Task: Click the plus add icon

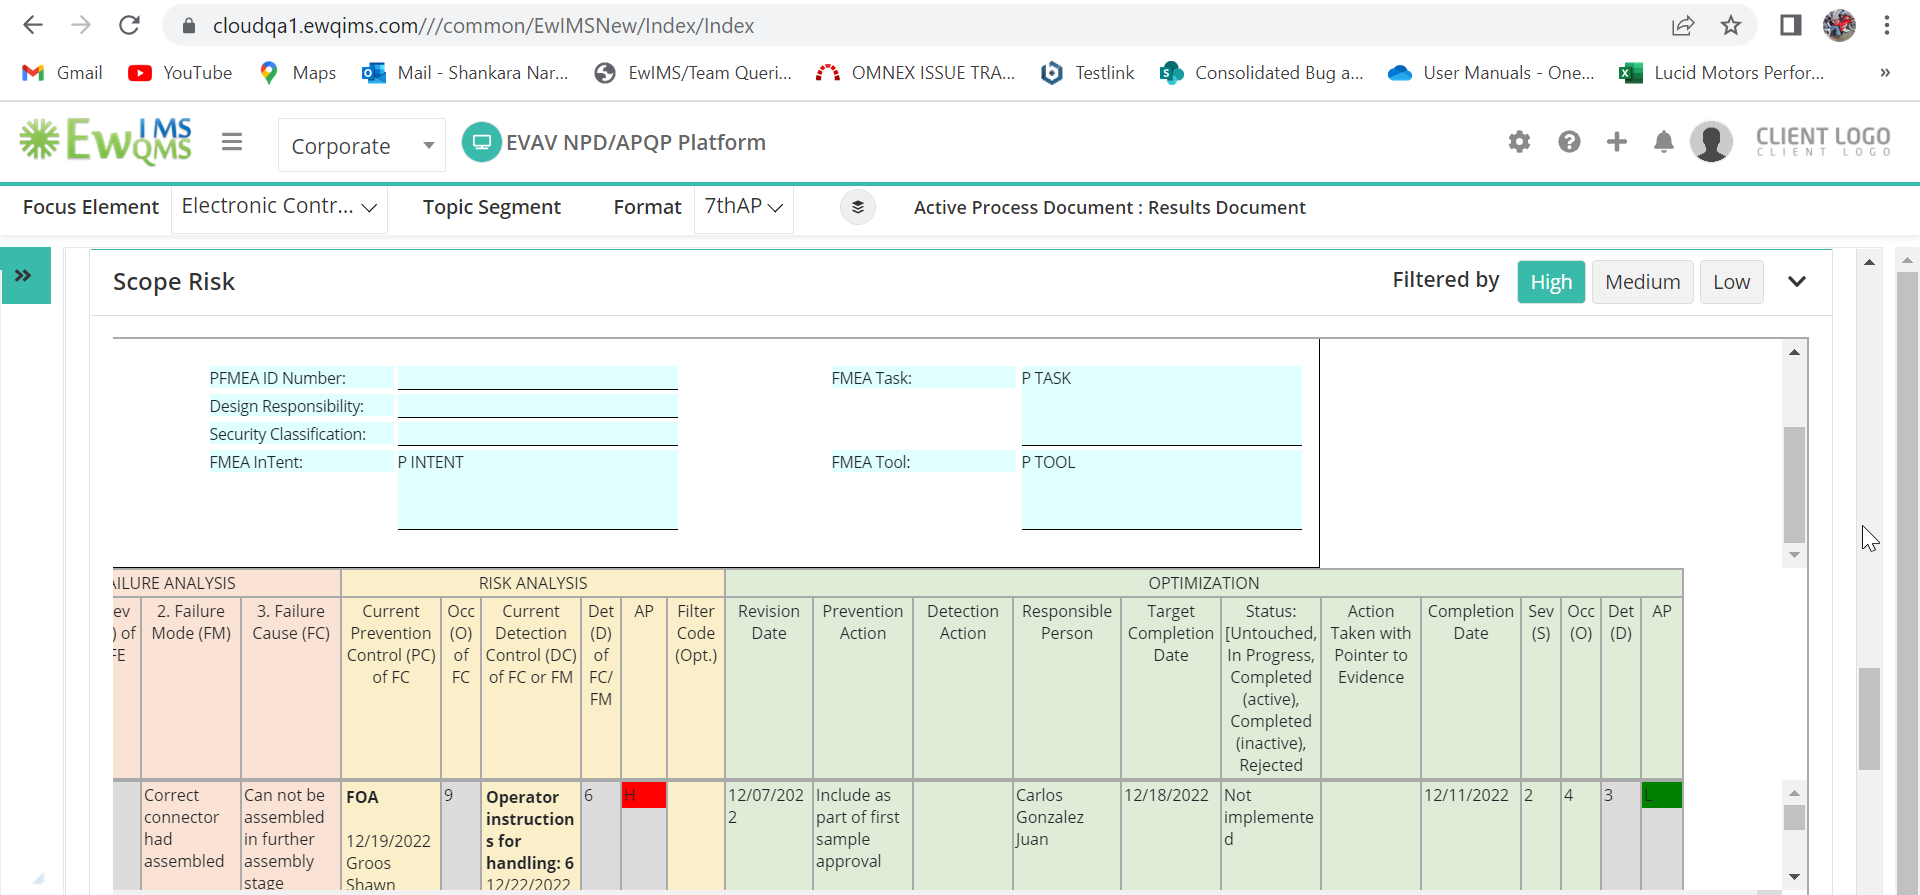Action: (1617, 142)
